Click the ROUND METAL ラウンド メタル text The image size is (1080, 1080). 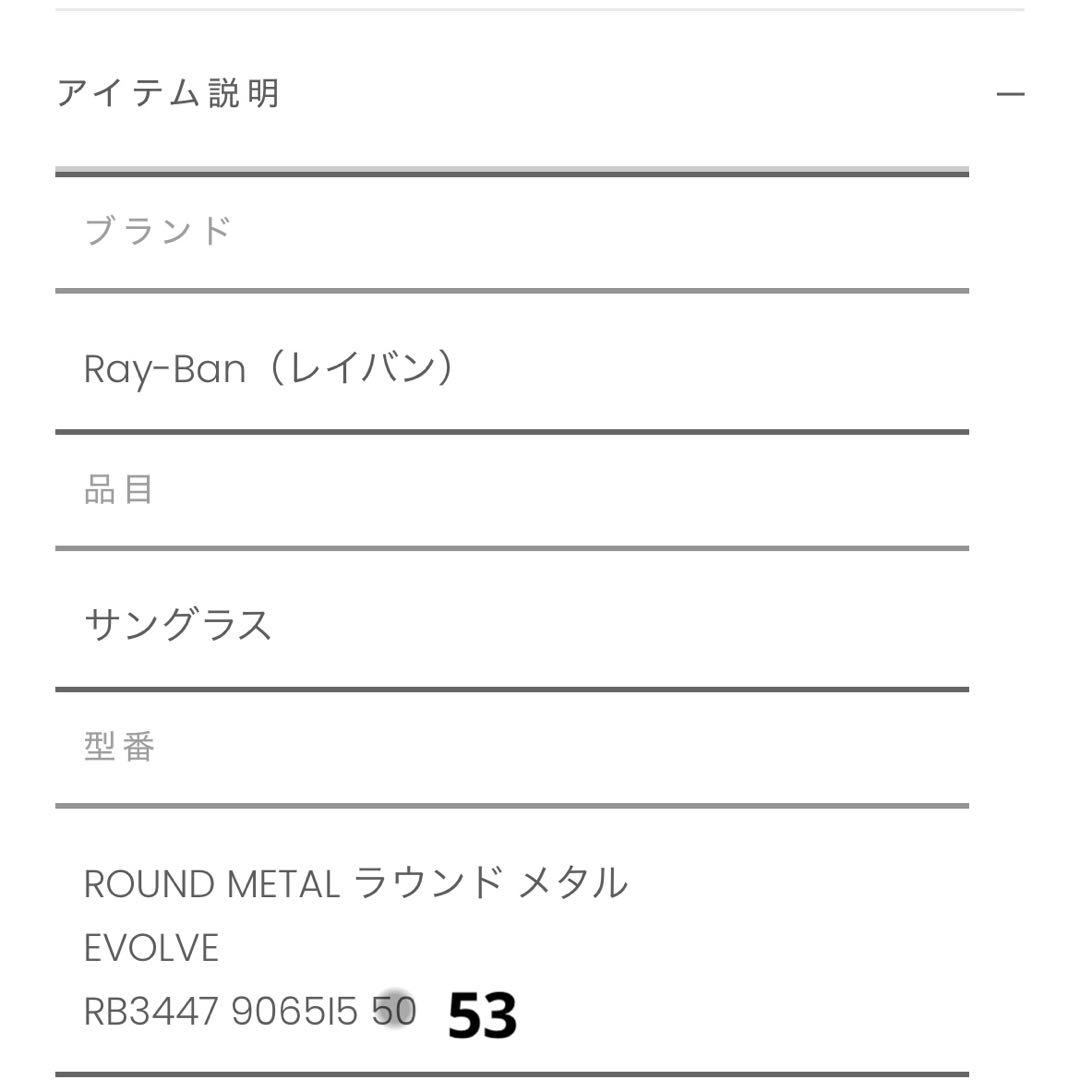355,881
